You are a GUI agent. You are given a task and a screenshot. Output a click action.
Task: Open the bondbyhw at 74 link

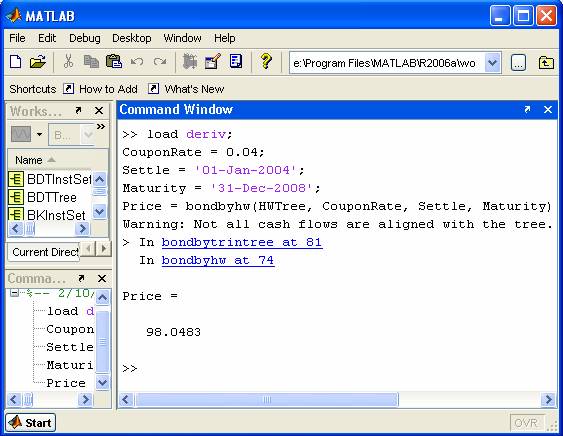pyautogui.click(x=218, y=260)
